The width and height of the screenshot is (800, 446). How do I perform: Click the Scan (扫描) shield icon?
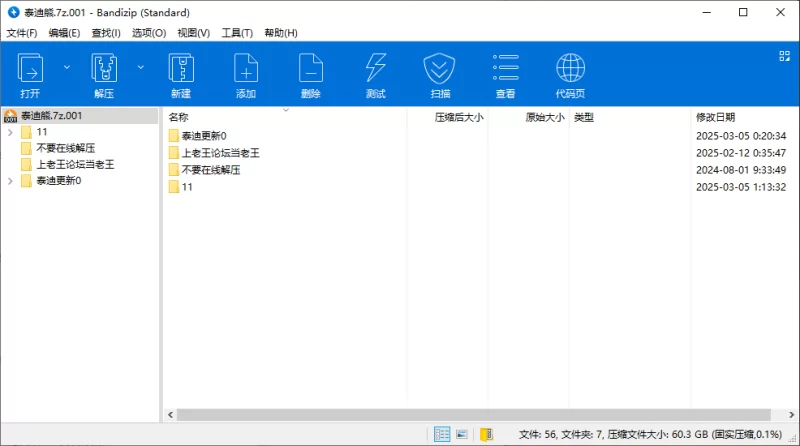pyautogui.click(x=439, y=68)
